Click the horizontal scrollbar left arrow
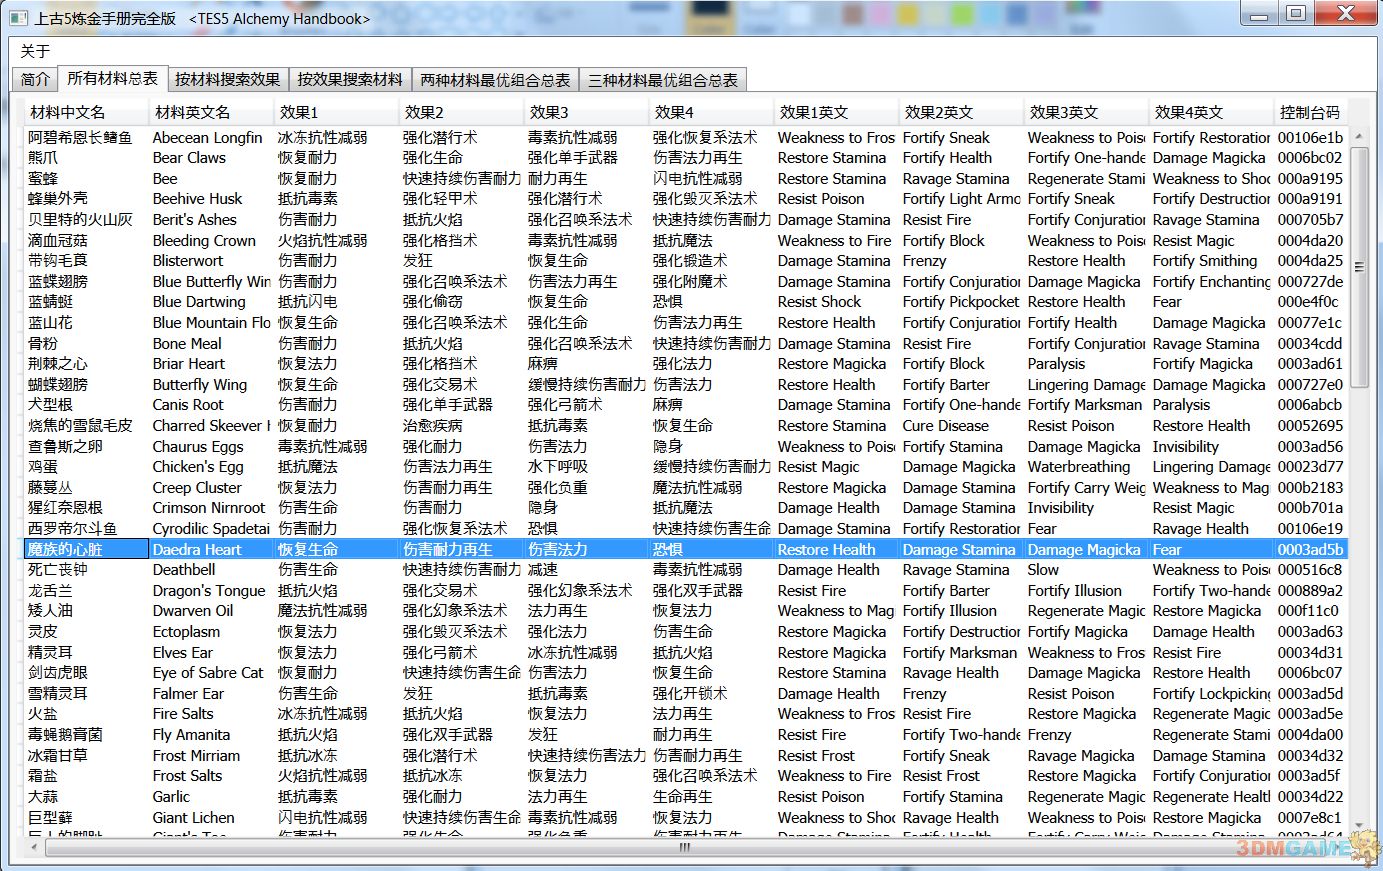Viewport: 1383px width, 871px height. pyautogui.click(x=35, y=847)
